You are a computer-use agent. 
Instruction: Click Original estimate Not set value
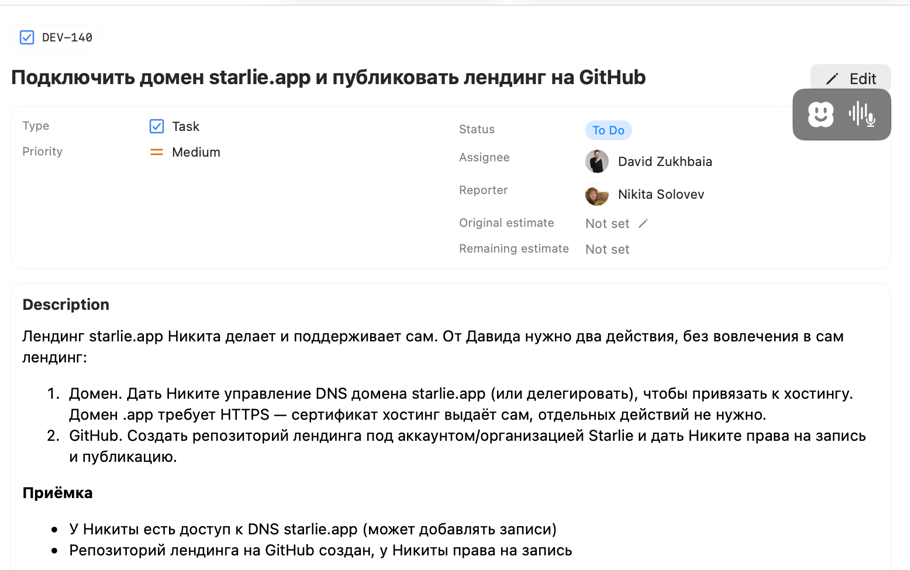coord(607,223)
